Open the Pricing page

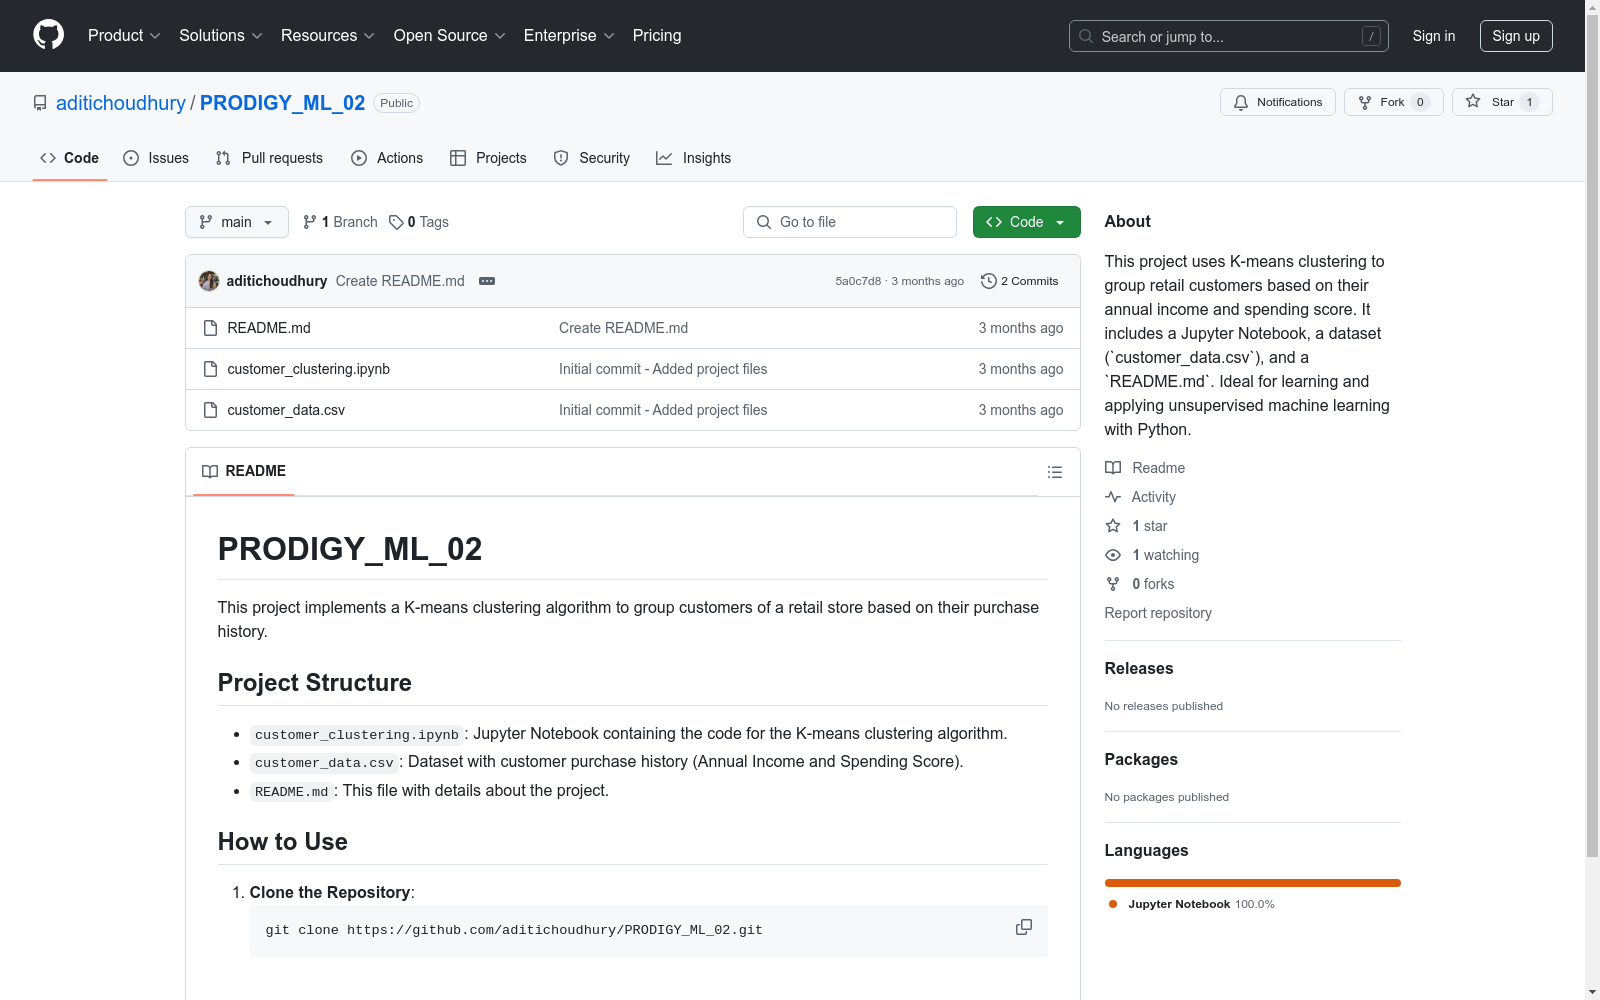[x=657, y=35]
